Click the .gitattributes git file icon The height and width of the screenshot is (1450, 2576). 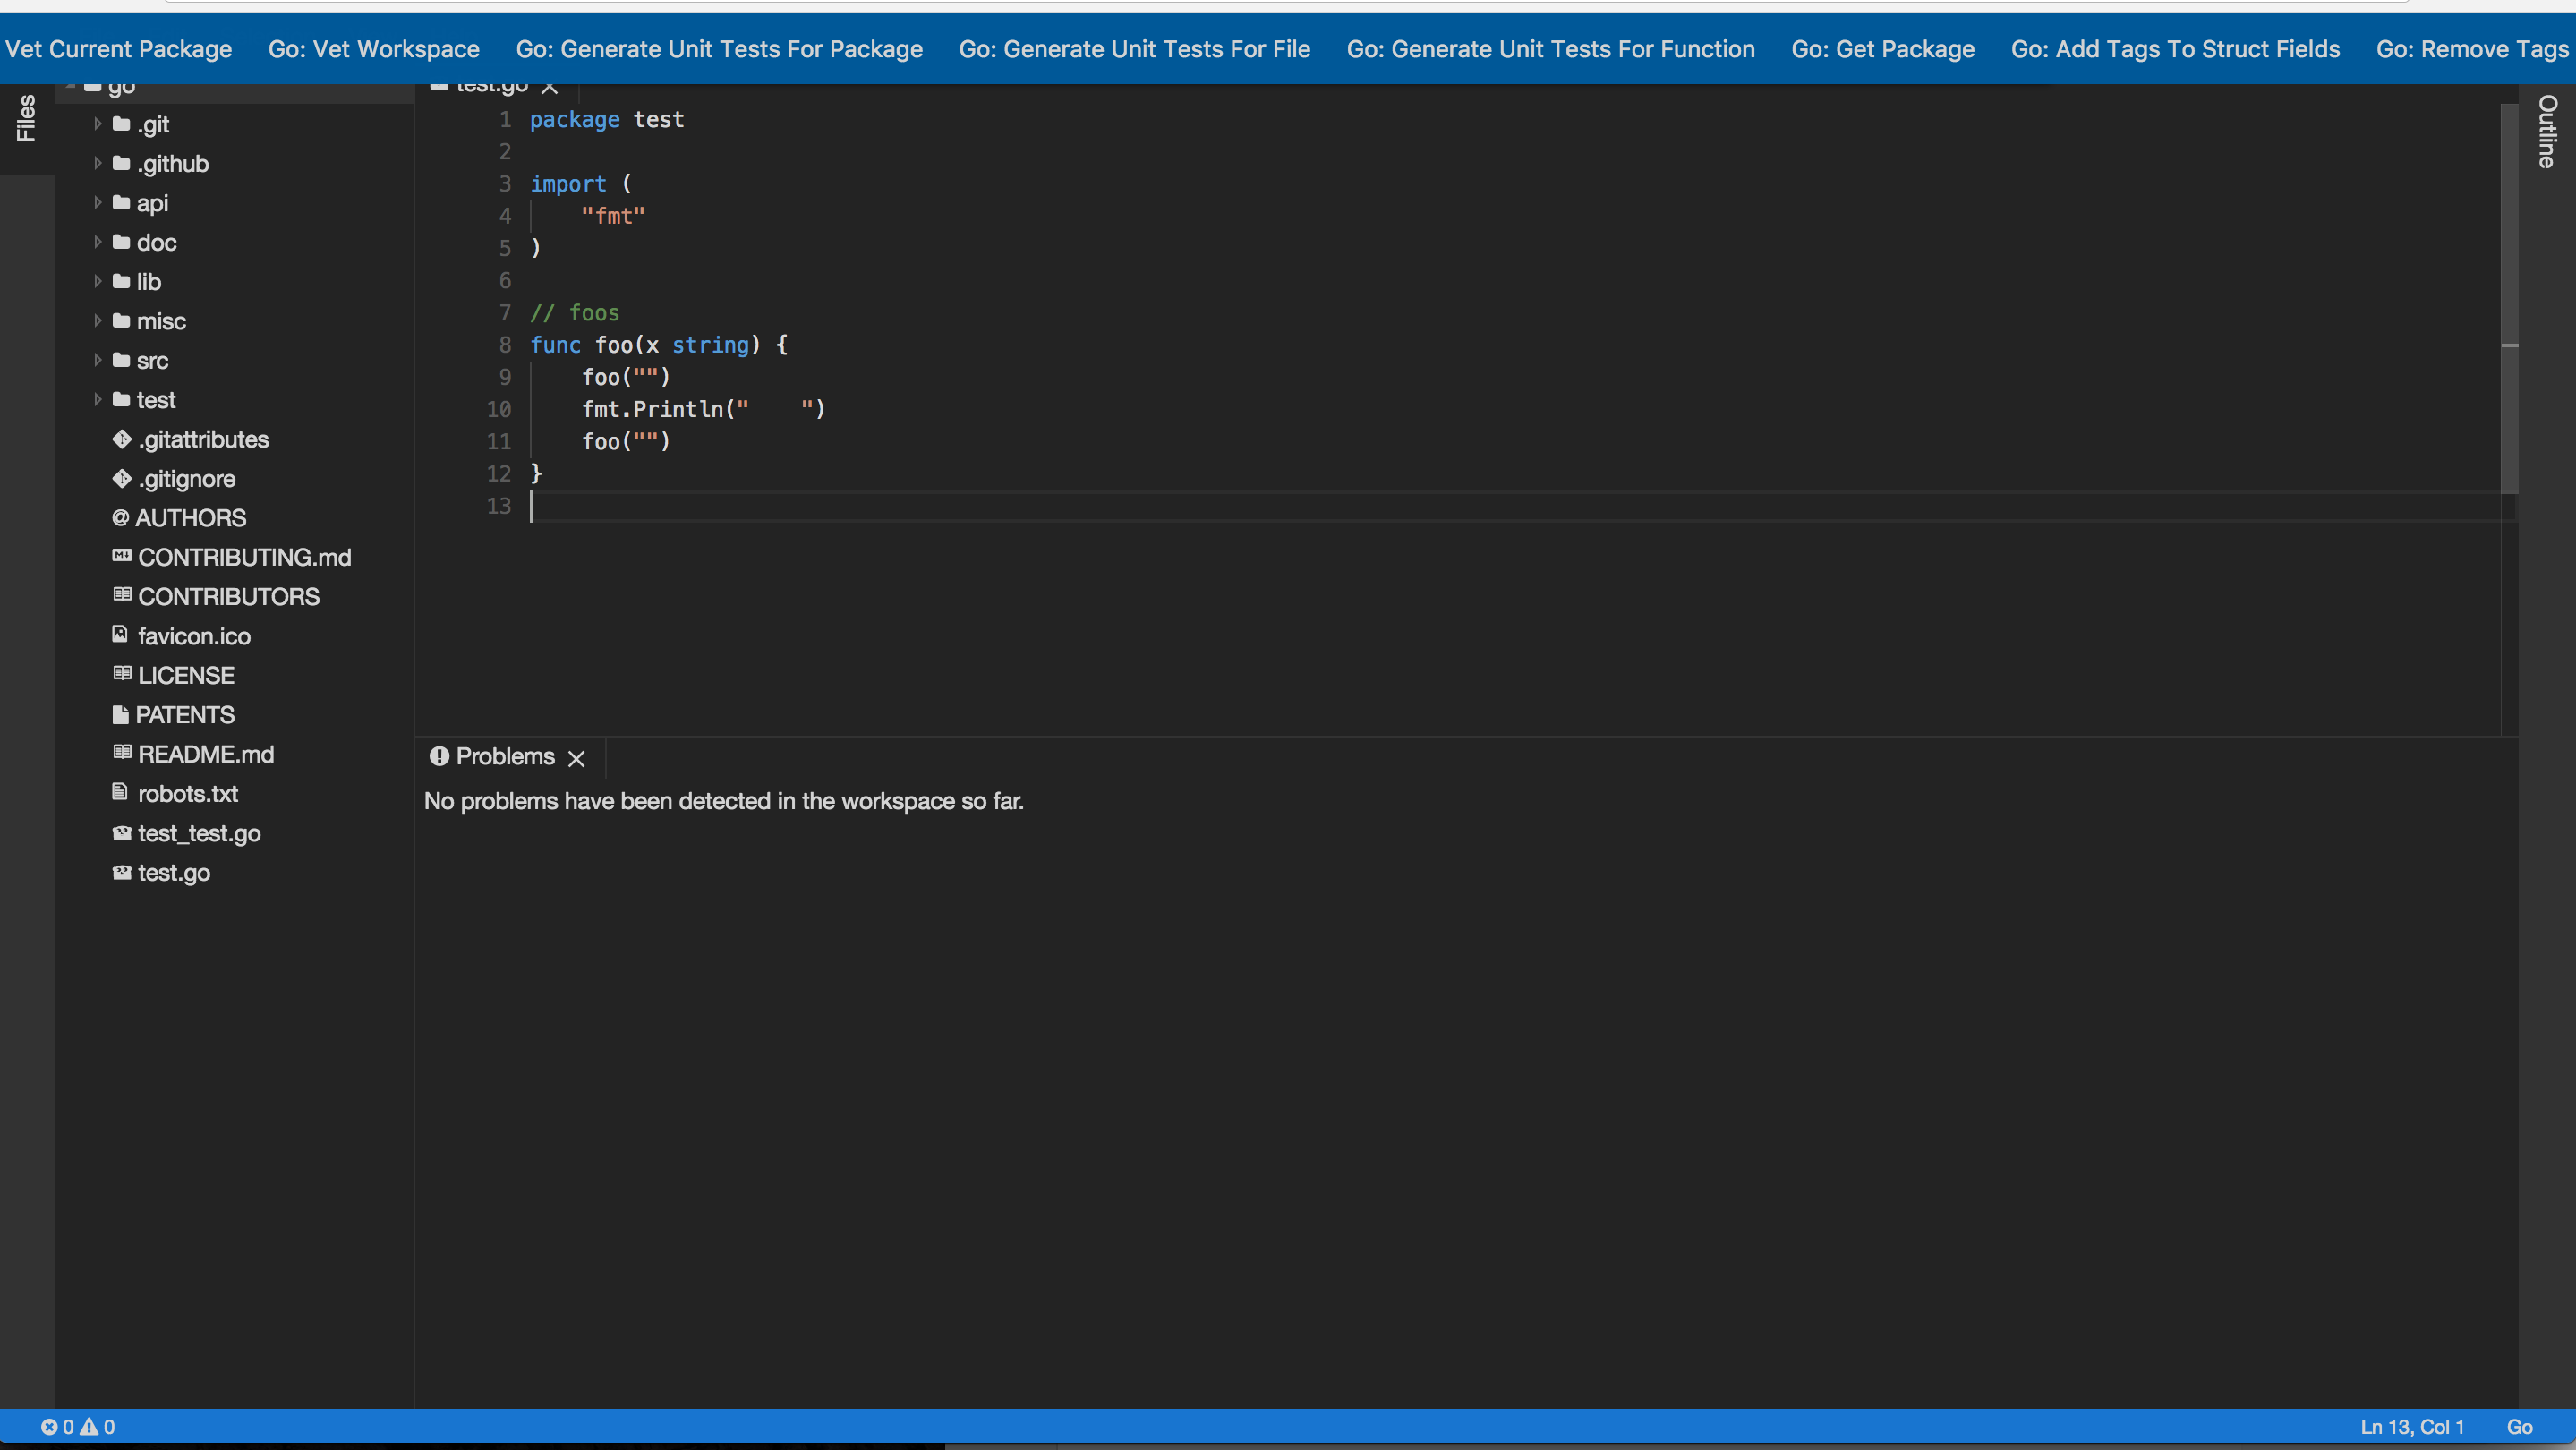pyautogui.click(x=122, y=439)
